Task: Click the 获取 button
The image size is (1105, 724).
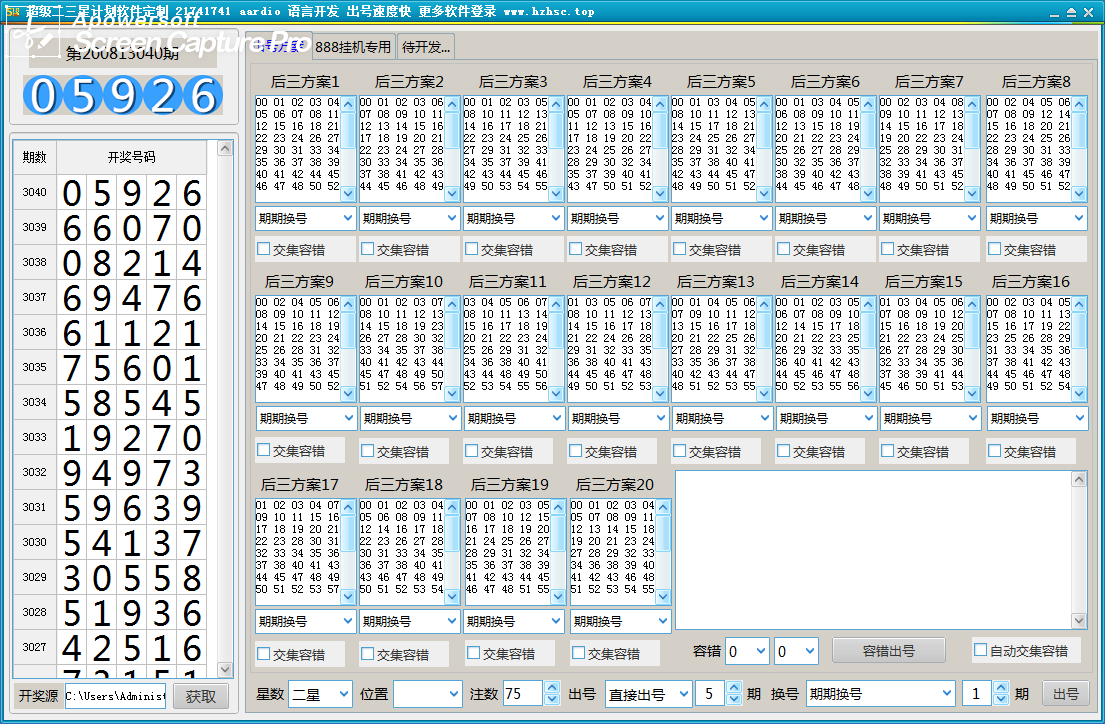Action: 201,697
